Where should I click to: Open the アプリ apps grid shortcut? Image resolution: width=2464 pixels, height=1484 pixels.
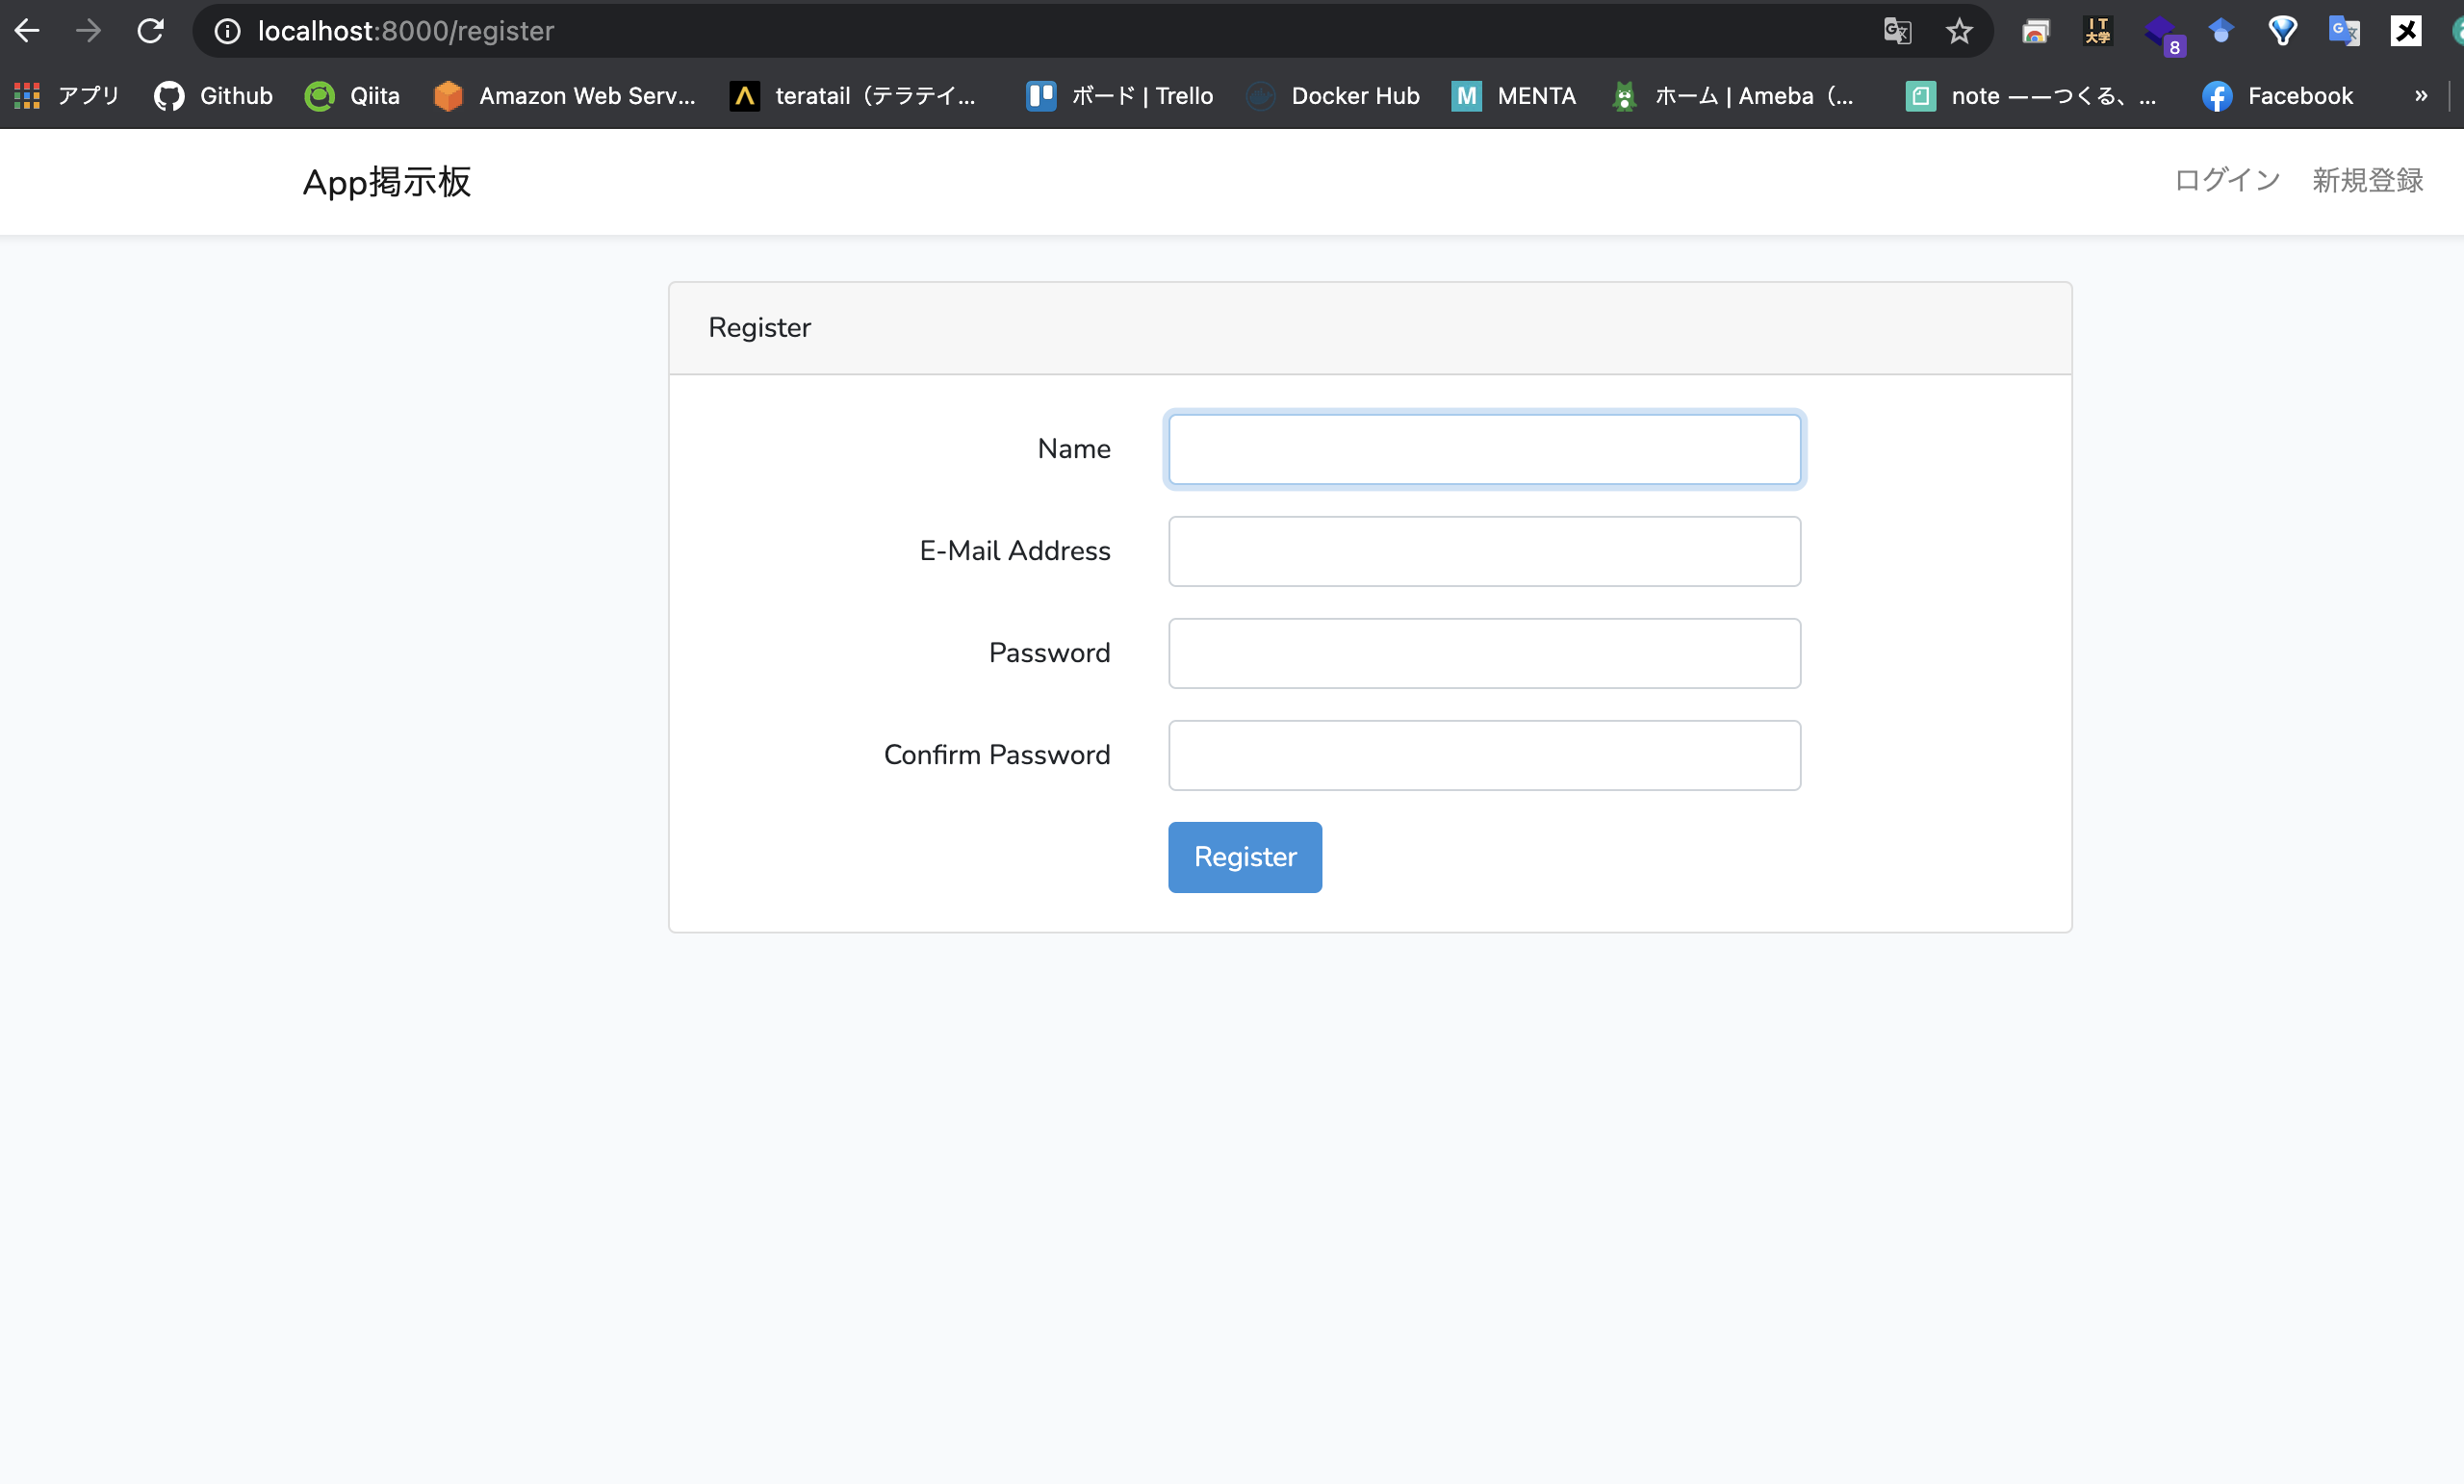[67, 96]
